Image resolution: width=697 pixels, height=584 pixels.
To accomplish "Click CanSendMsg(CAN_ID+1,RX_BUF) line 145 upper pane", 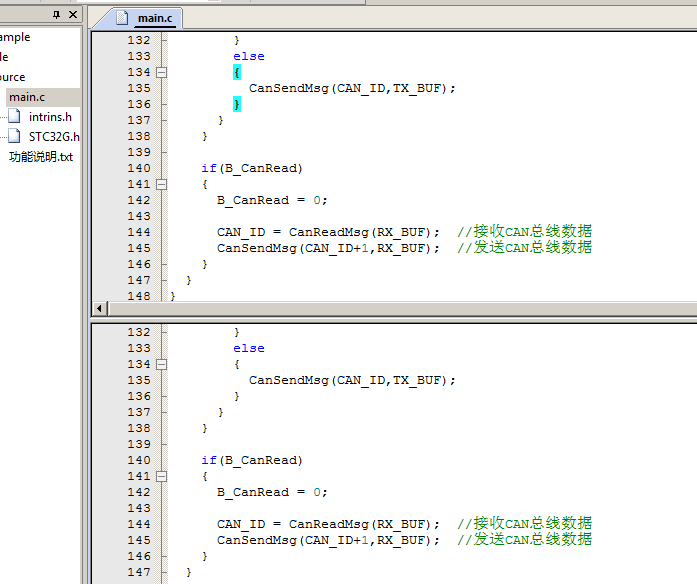I will click(x=328, y=248).
